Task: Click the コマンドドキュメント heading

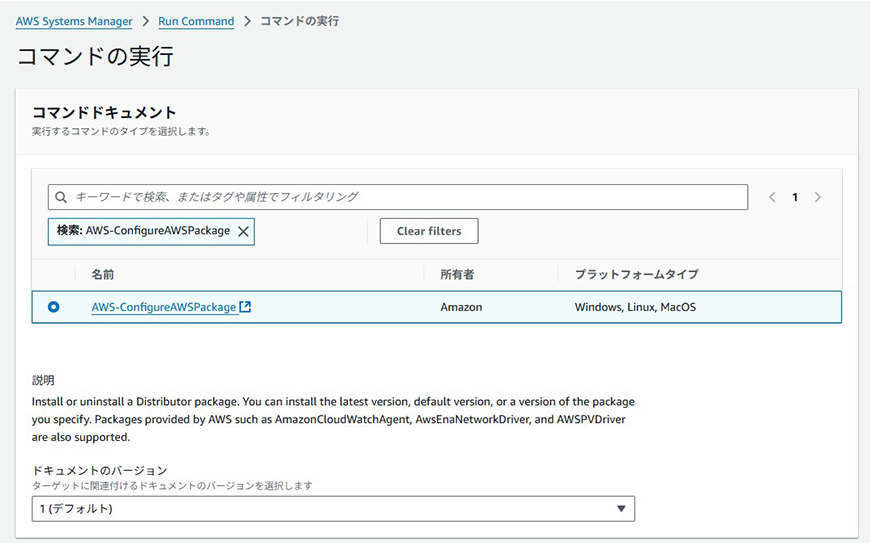Action: click(104, 113)
